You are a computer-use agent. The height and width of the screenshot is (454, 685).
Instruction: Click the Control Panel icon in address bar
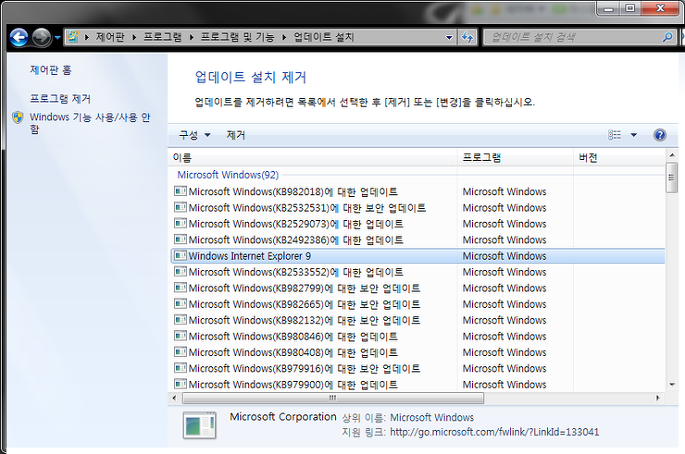73,37
